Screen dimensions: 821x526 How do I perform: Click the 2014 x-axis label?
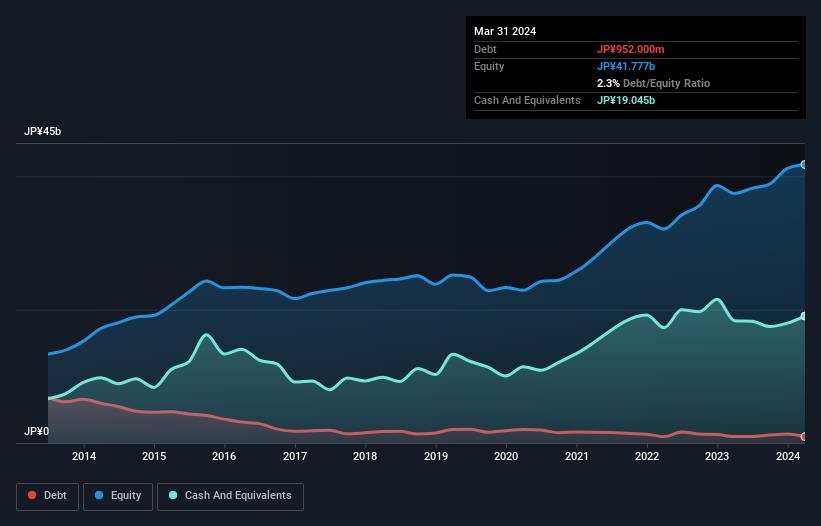click(x=84, y=456)
